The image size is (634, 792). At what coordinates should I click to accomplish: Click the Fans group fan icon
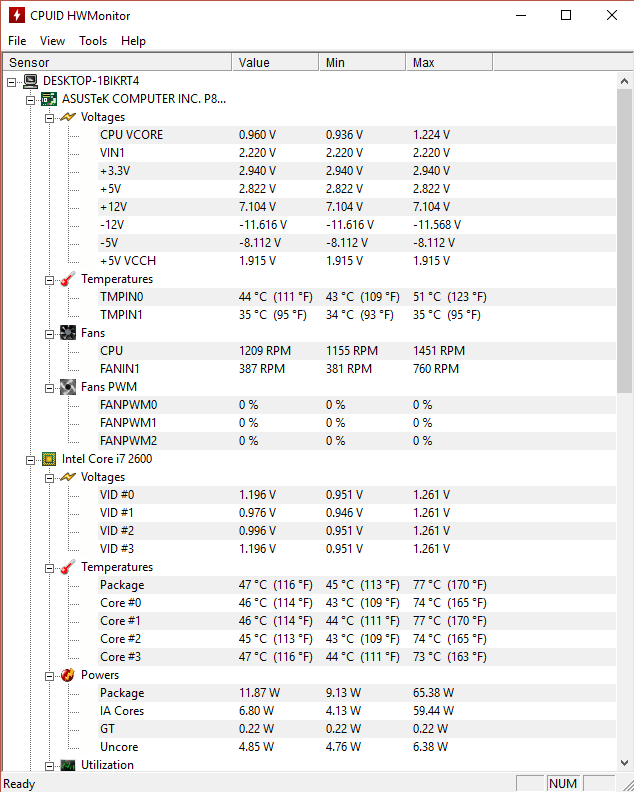pyautogui.click(x=68, y=333)
